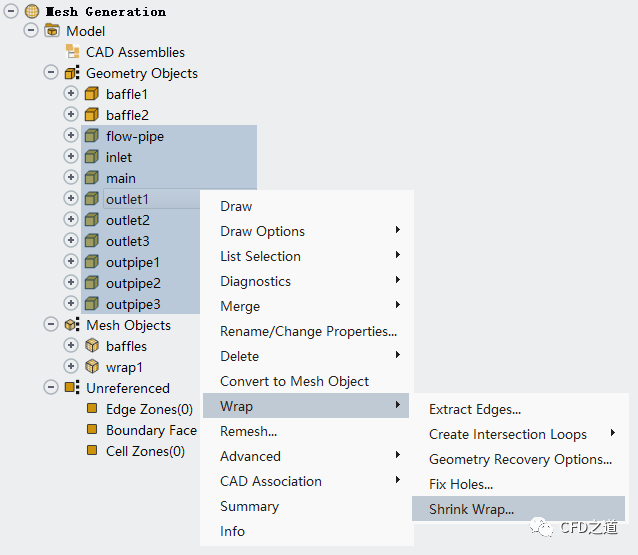Image resolution: width=638 pixels, height=555 pixels.
Task: Select the outpipe2 geometry object
Action: (x=133, y=283)
